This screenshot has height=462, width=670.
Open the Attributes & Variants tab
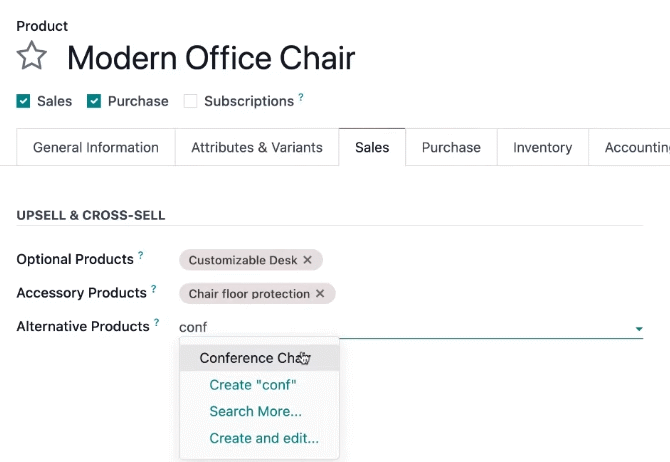[257, 147]
